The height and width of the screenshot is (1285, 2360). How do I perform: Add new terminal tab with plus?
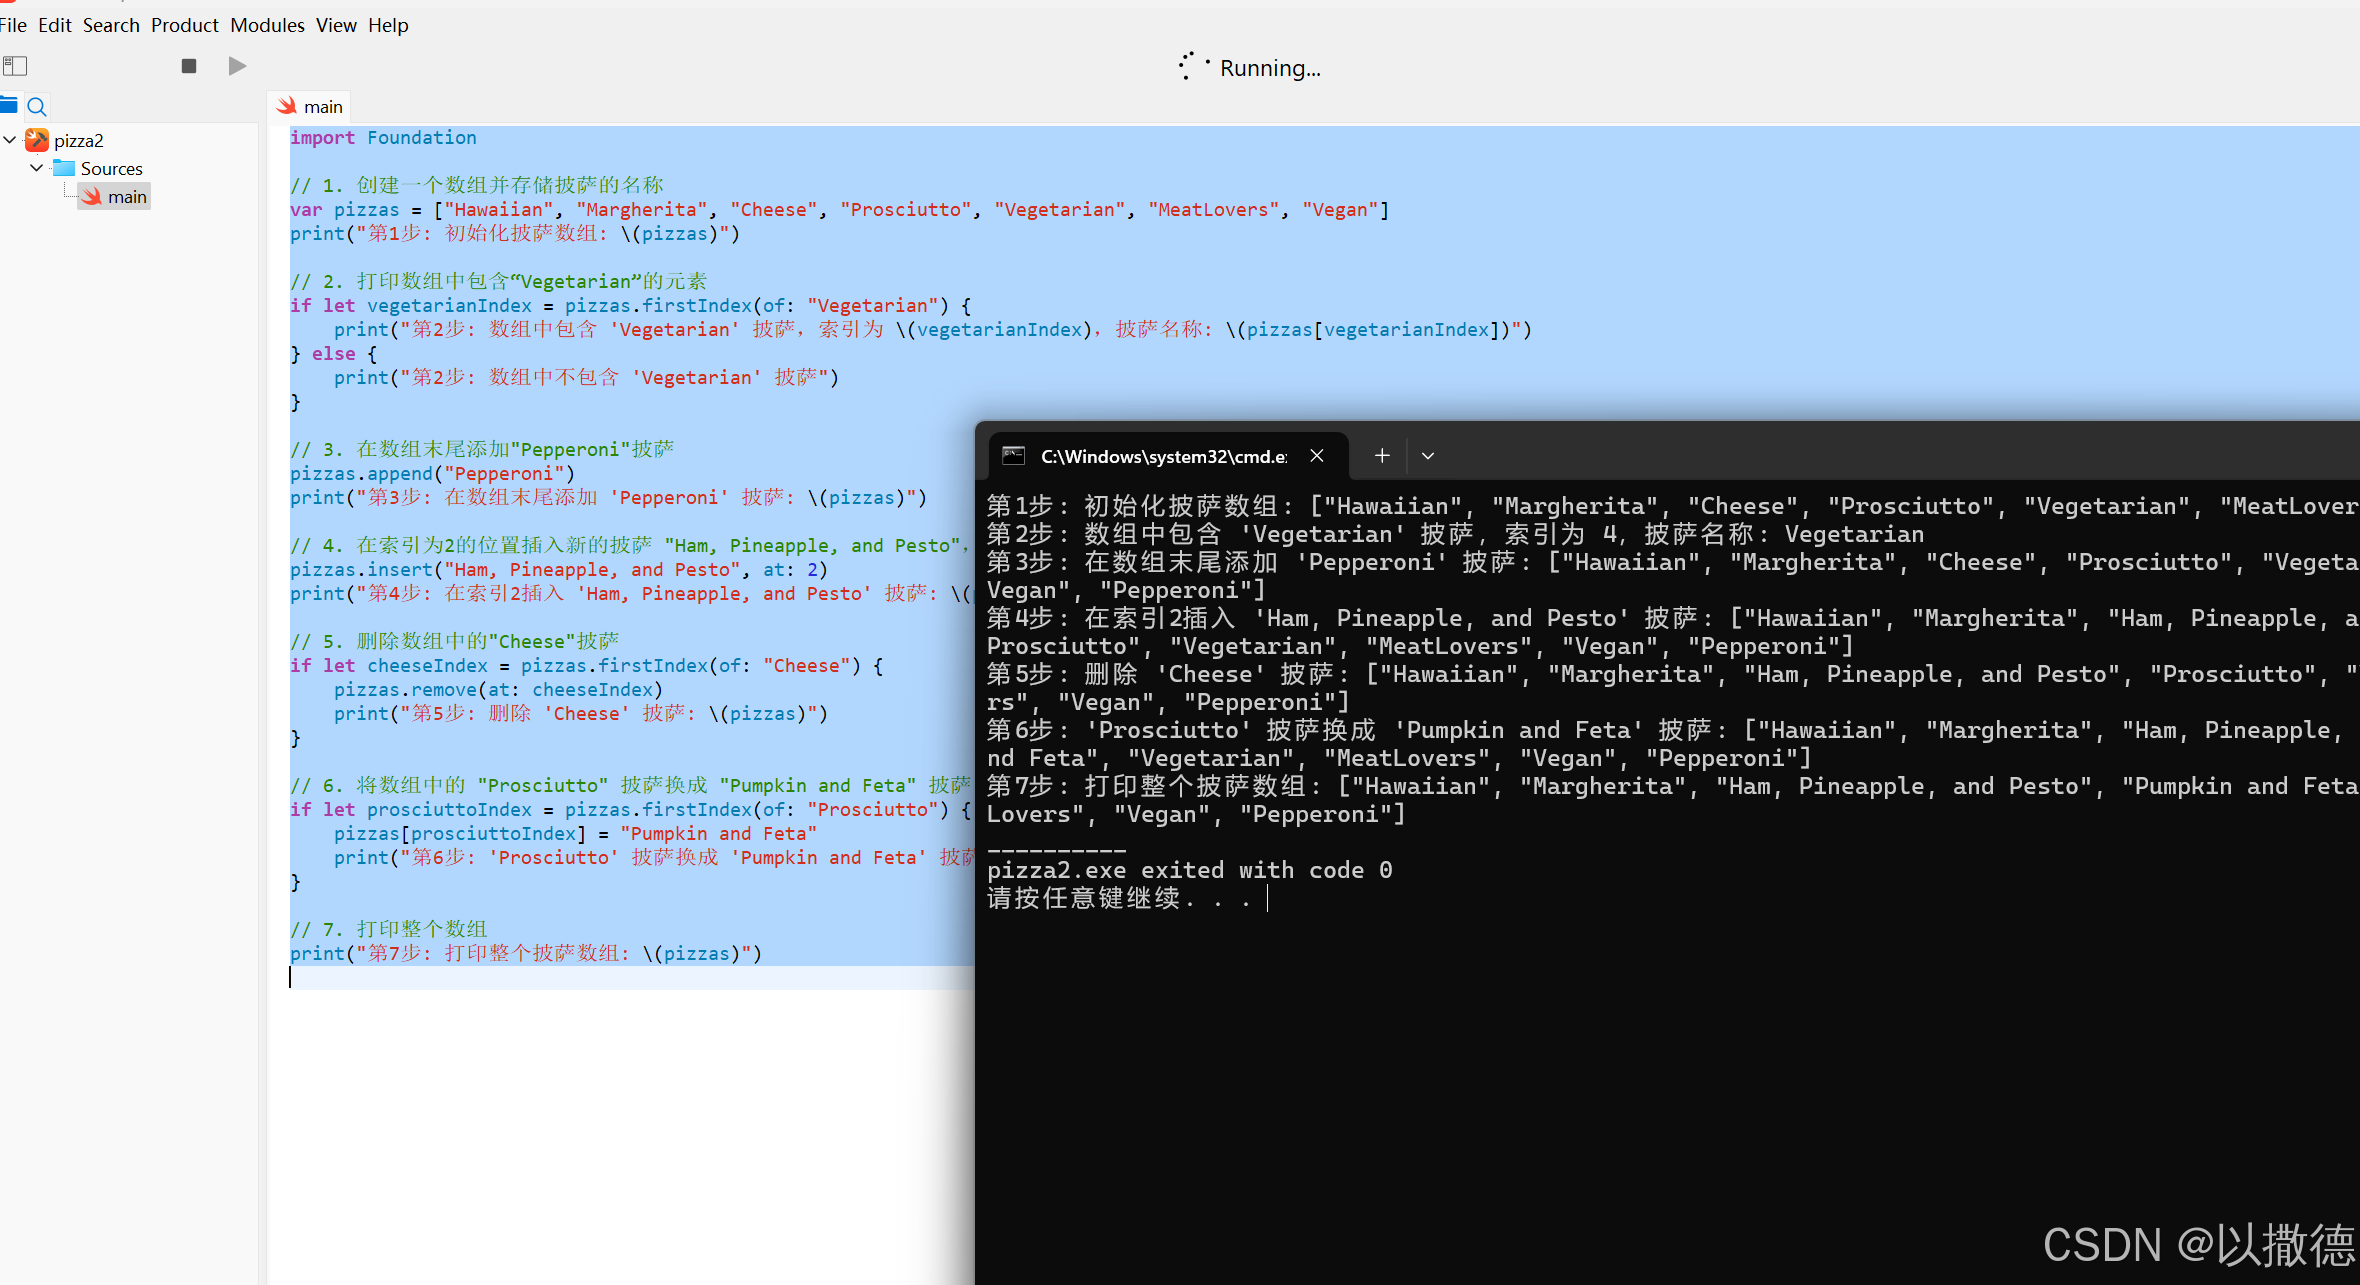tap(1382, 456)
